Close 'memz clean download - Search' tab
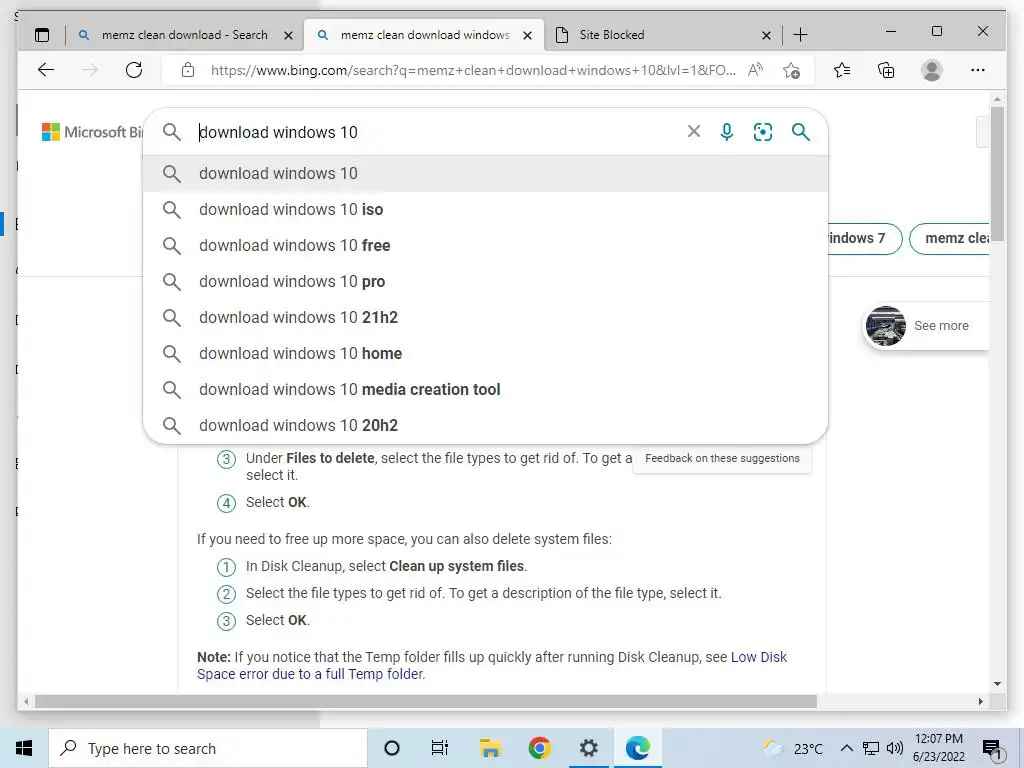The height and width of the screenshot is (768, 1024). [x=288, y=35]
